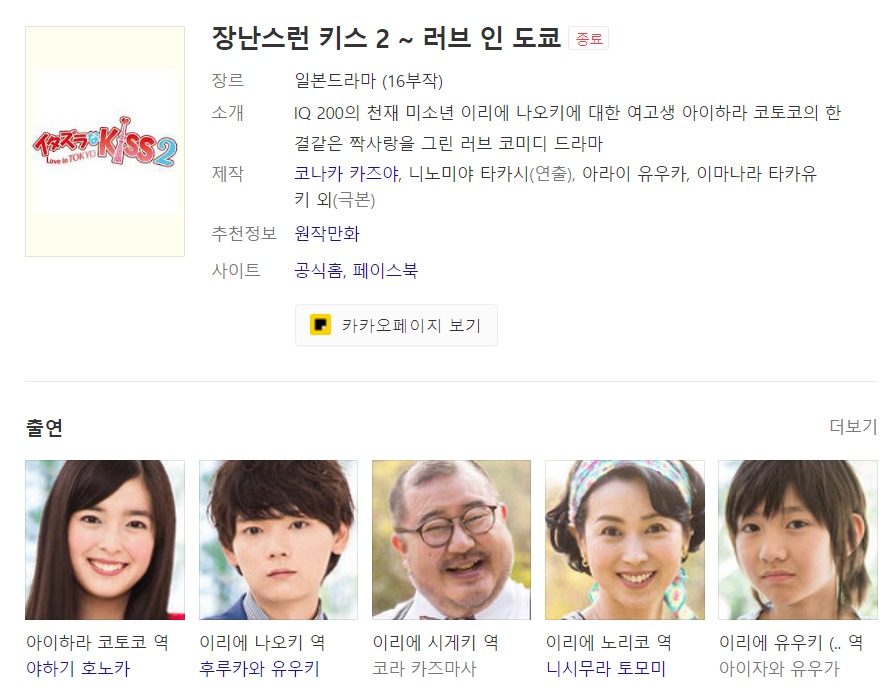Click the Itazura na Kiss 2 poster
The width and height of the screenshot is (896, 691).
coord(105,141)
